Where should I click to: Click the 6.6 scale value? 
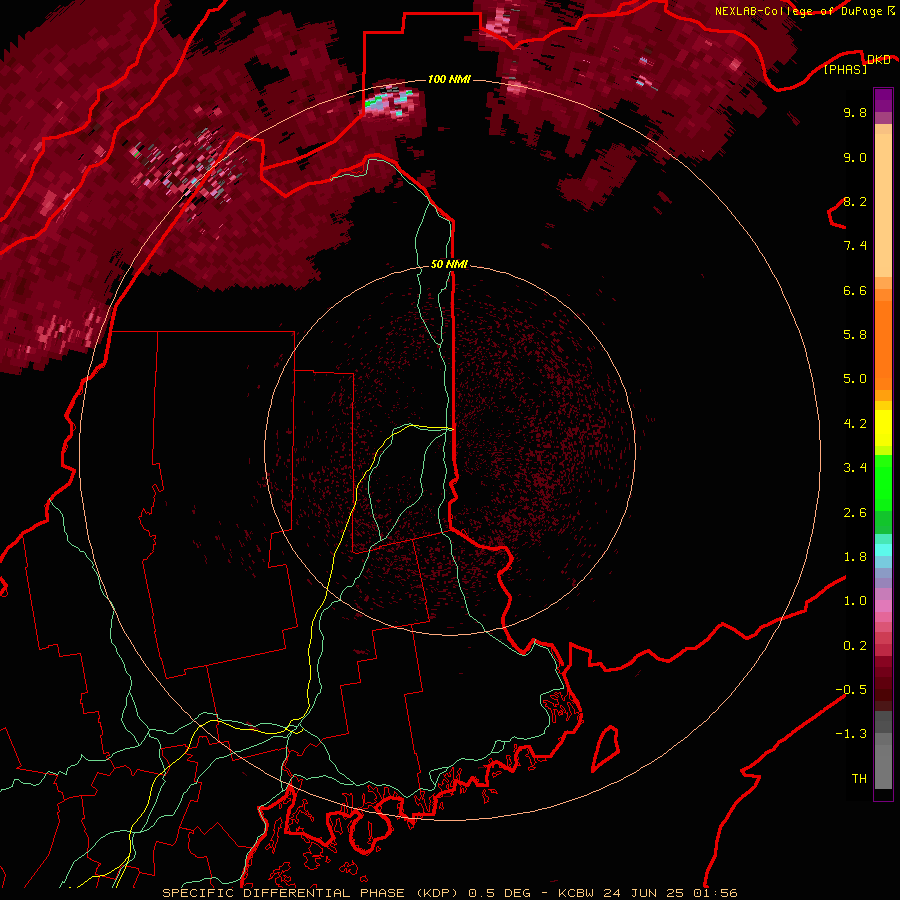coord(855,290)
